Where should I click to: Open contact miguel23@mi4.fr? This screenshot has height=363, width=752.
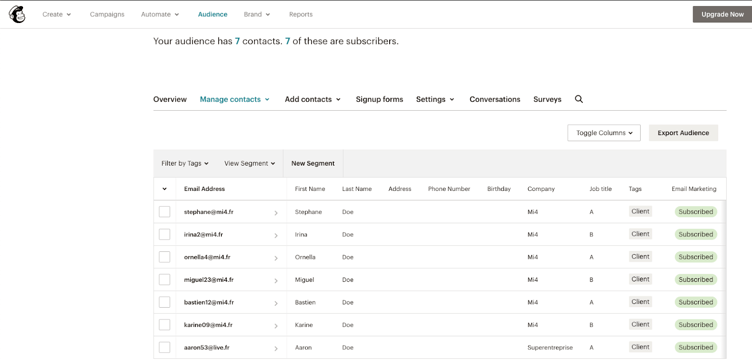point(209,280)
